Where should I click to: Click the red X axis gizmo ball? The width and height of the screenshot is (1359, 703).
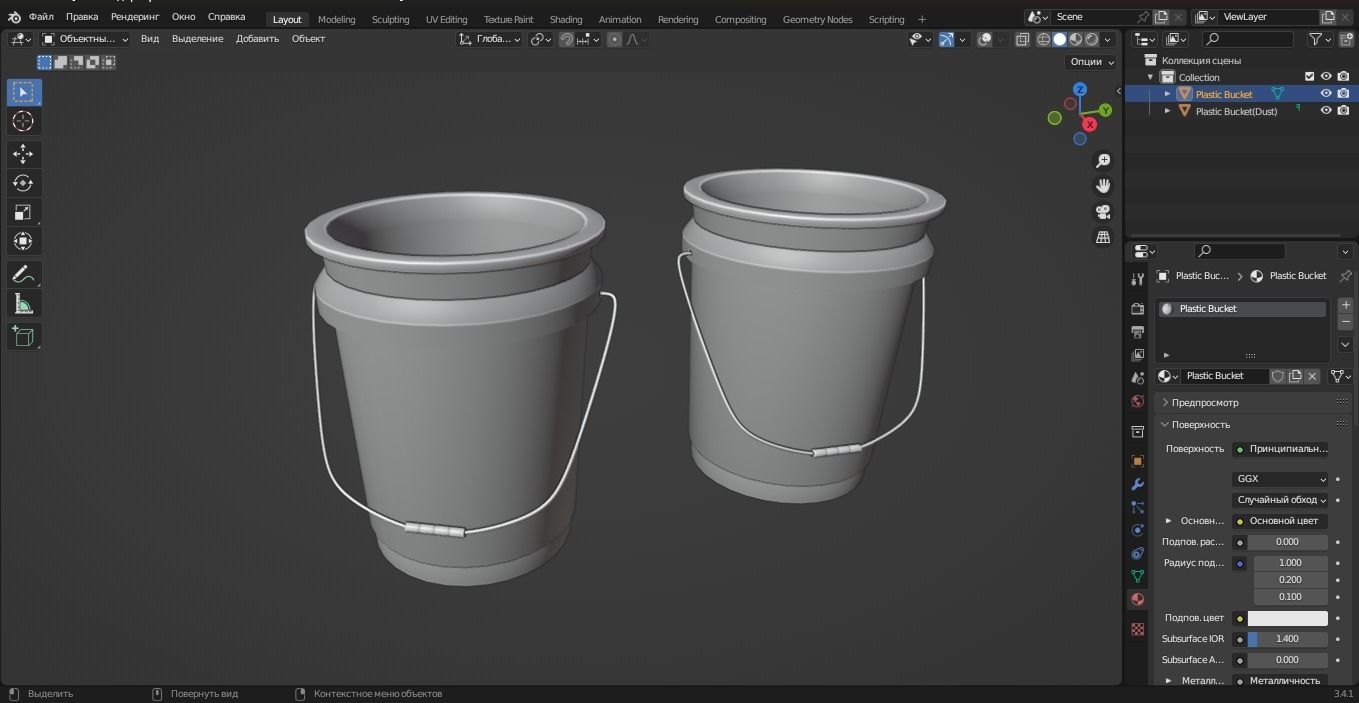[x=1090, y=125]
